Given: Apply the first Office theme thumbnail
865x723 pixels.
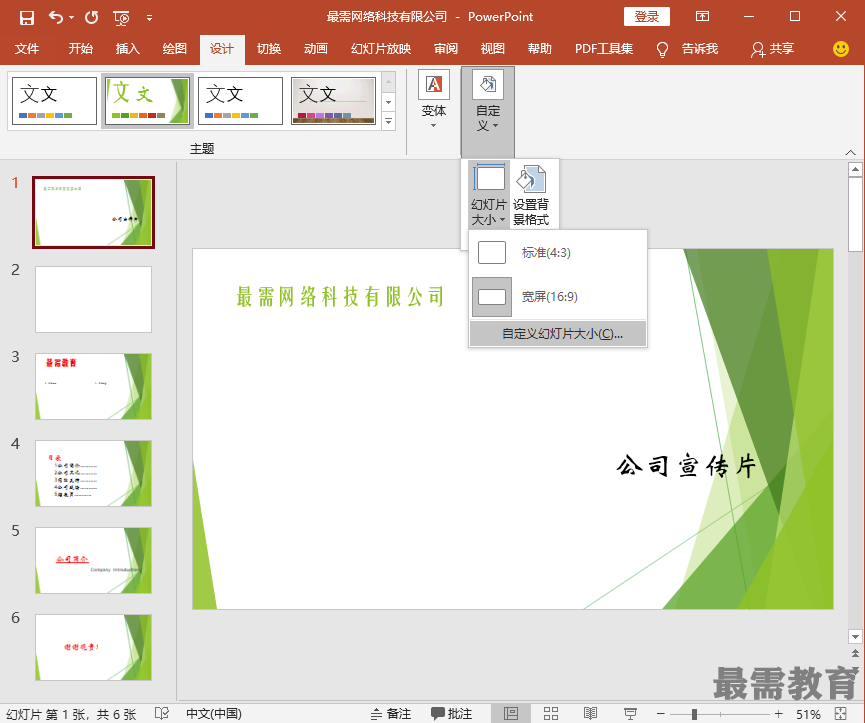Looking at the screenshot, I should 54,100.
